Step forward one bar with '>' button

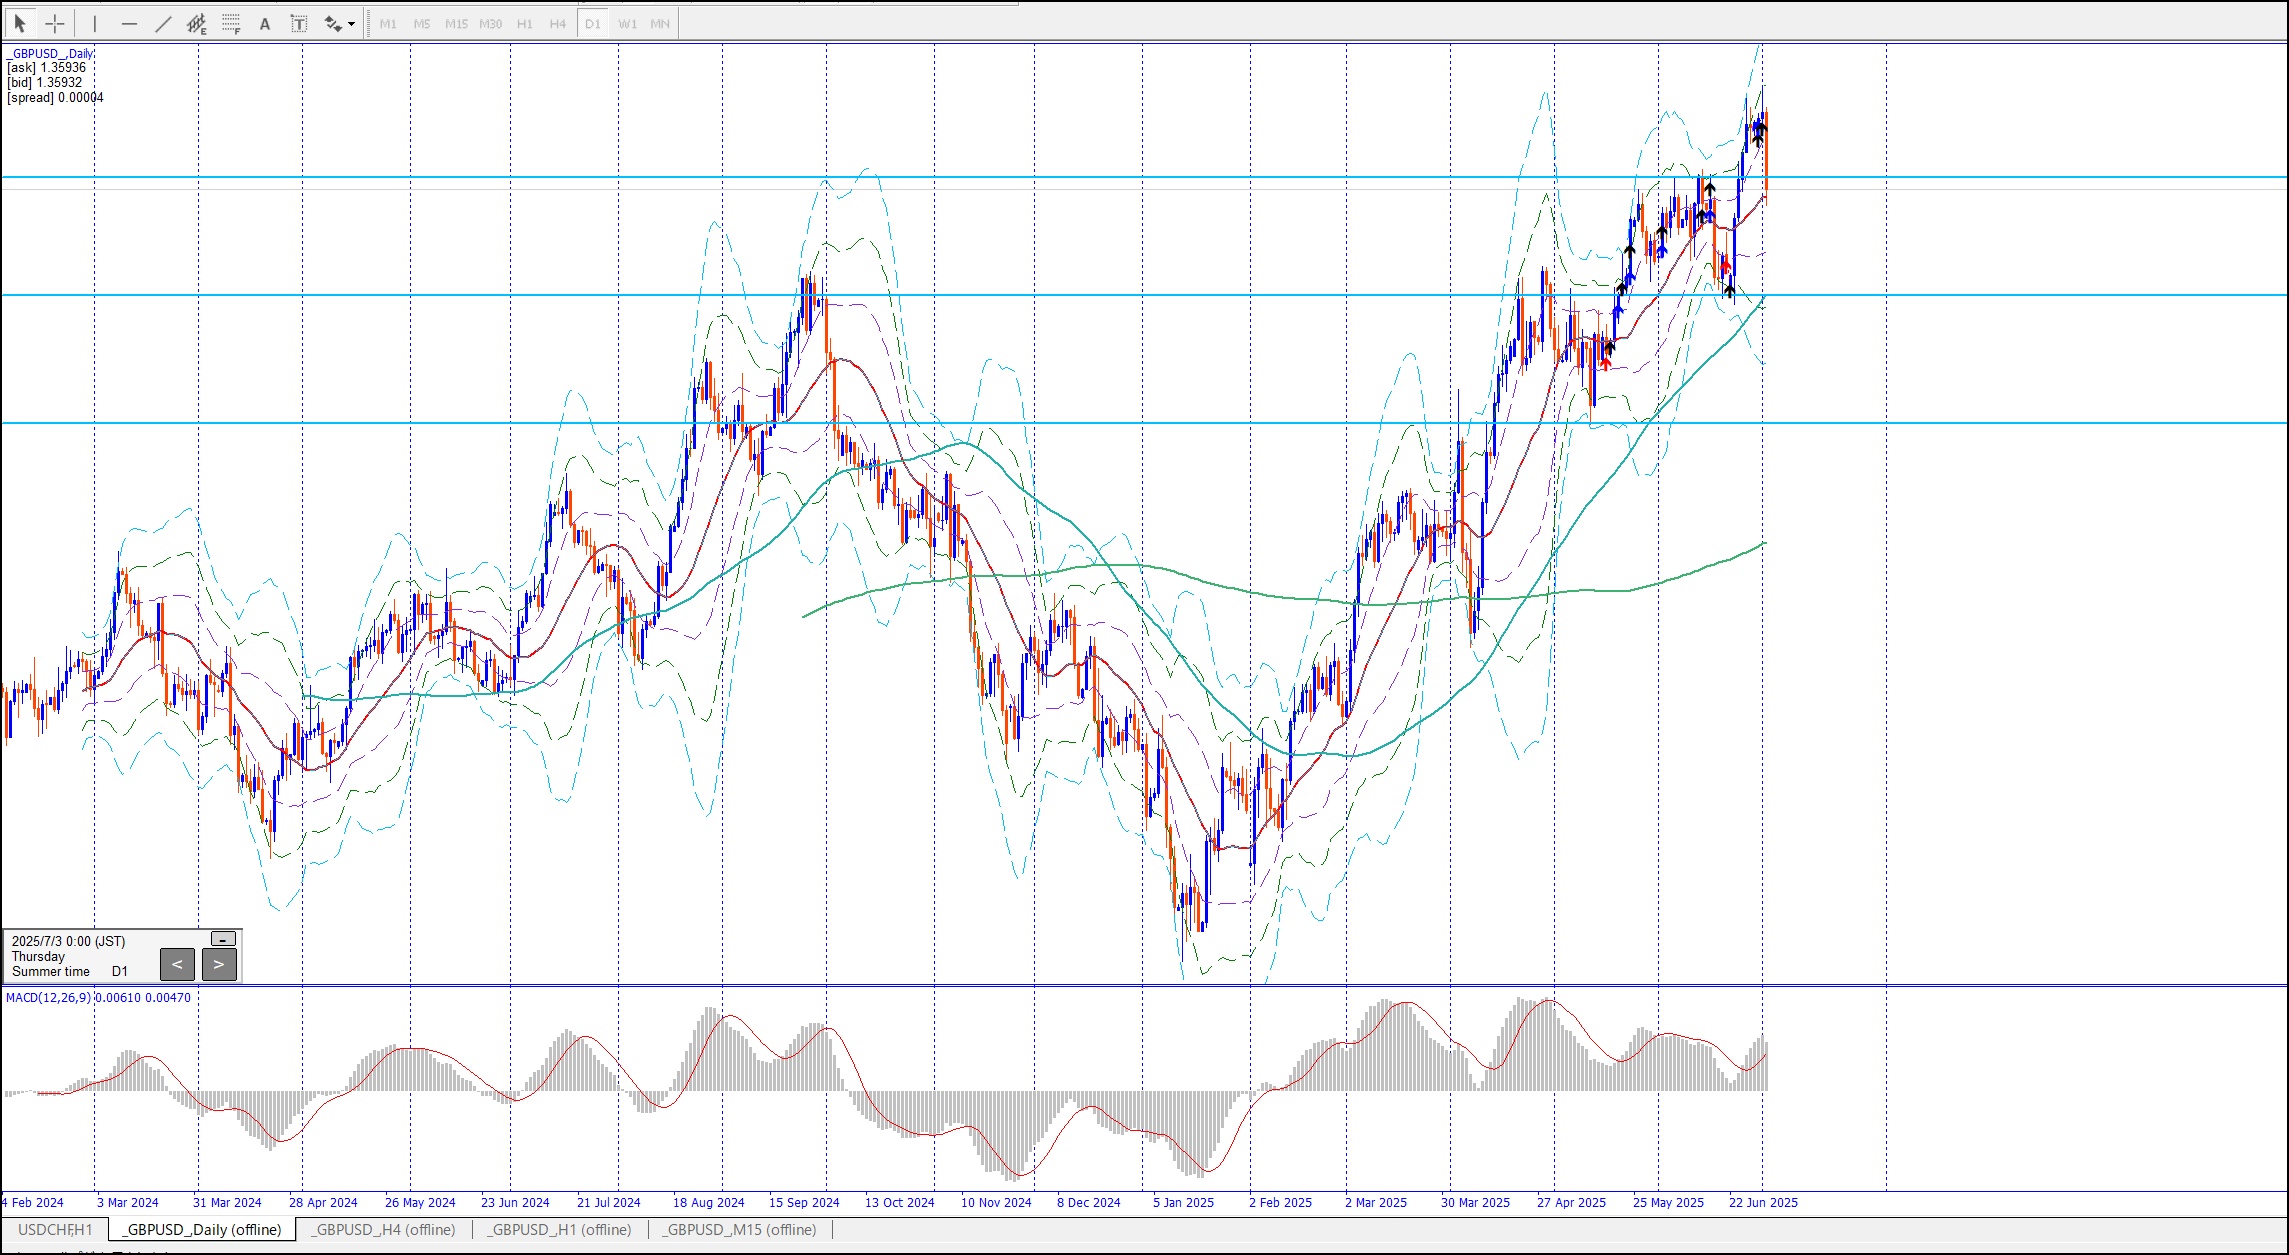click(x=219, y=964)
